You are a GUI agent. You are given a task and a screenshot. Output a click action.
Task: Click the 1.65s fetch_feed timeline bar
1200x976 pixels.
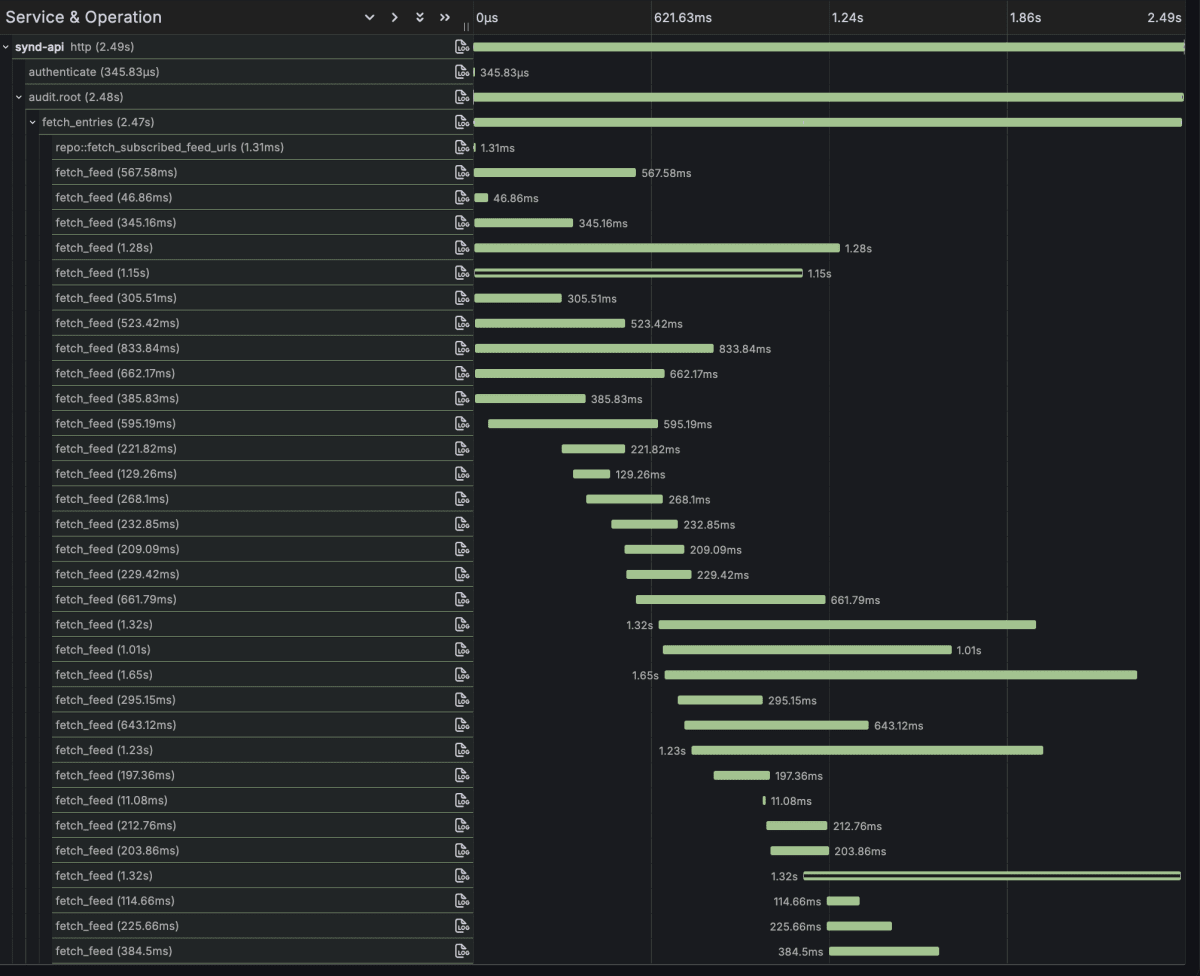[901, 675]
